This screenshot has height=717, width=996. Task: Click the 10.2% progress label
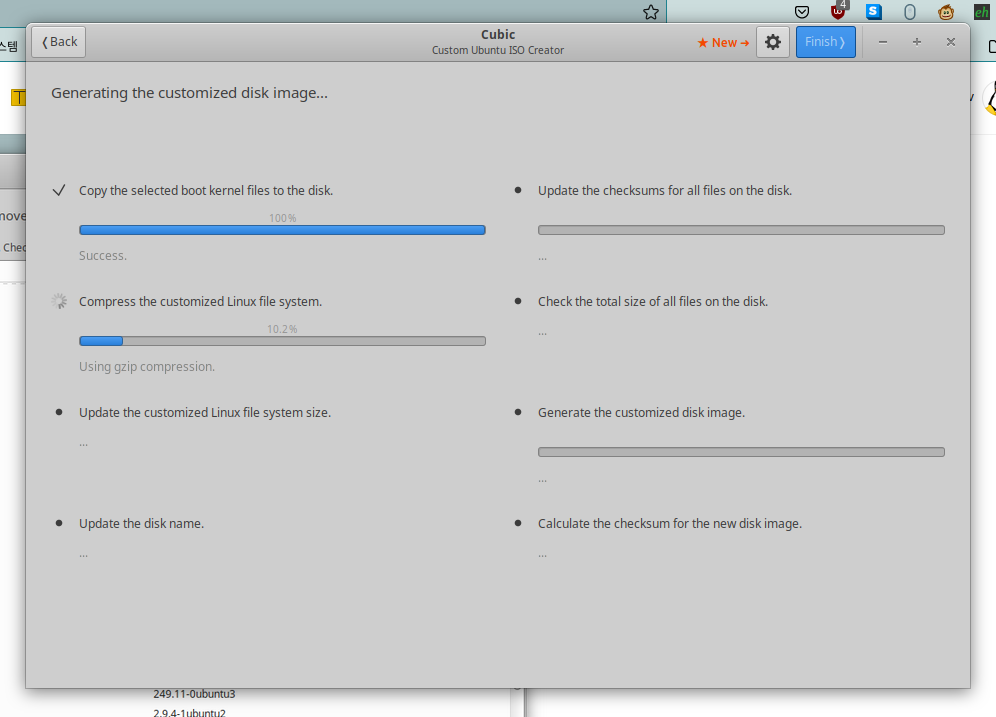coord(282,329)
